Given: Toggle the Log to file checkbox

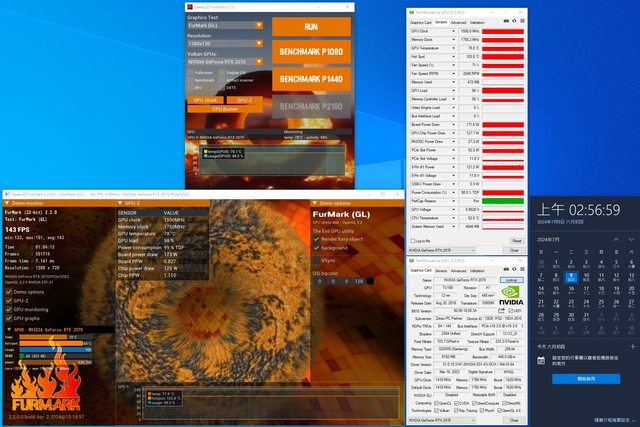Looking at the screenshot, I should (x=412, y=240).
